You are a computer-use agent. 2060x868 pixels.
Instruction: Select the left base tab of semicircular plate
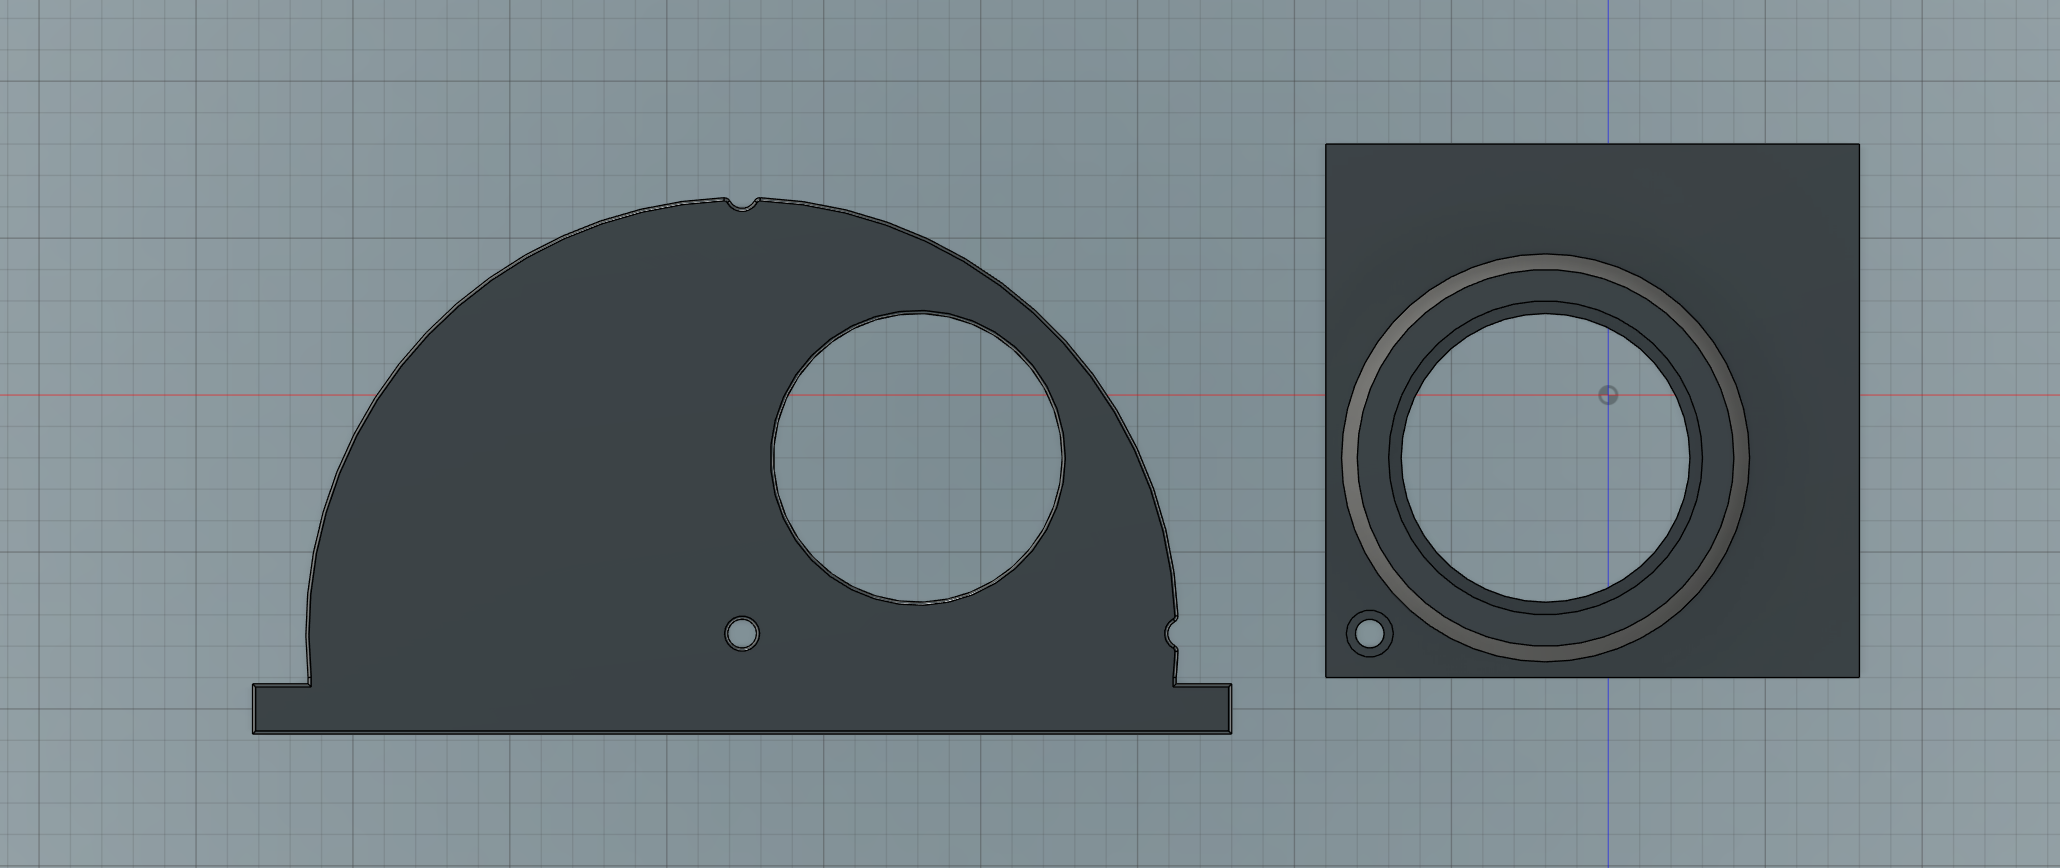(282, 709)
